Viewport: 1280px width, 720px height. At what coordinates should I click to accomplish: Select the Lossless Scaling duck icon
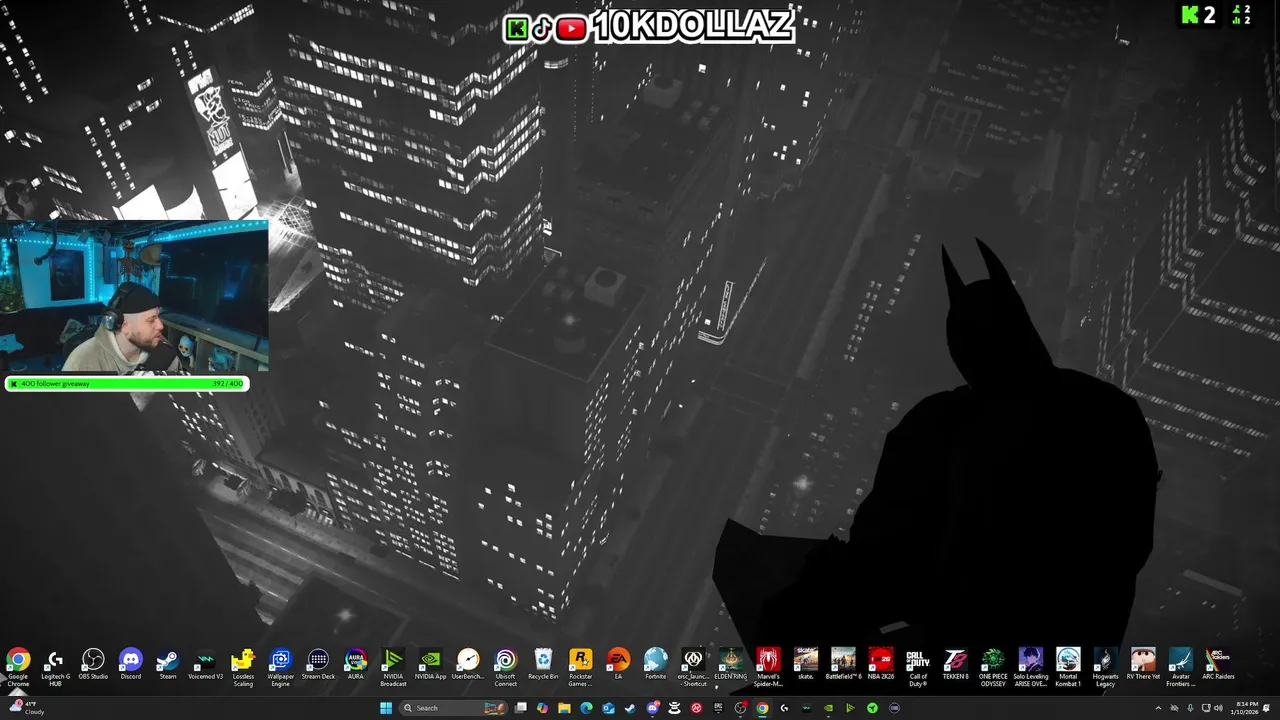(x=243, y=667)
